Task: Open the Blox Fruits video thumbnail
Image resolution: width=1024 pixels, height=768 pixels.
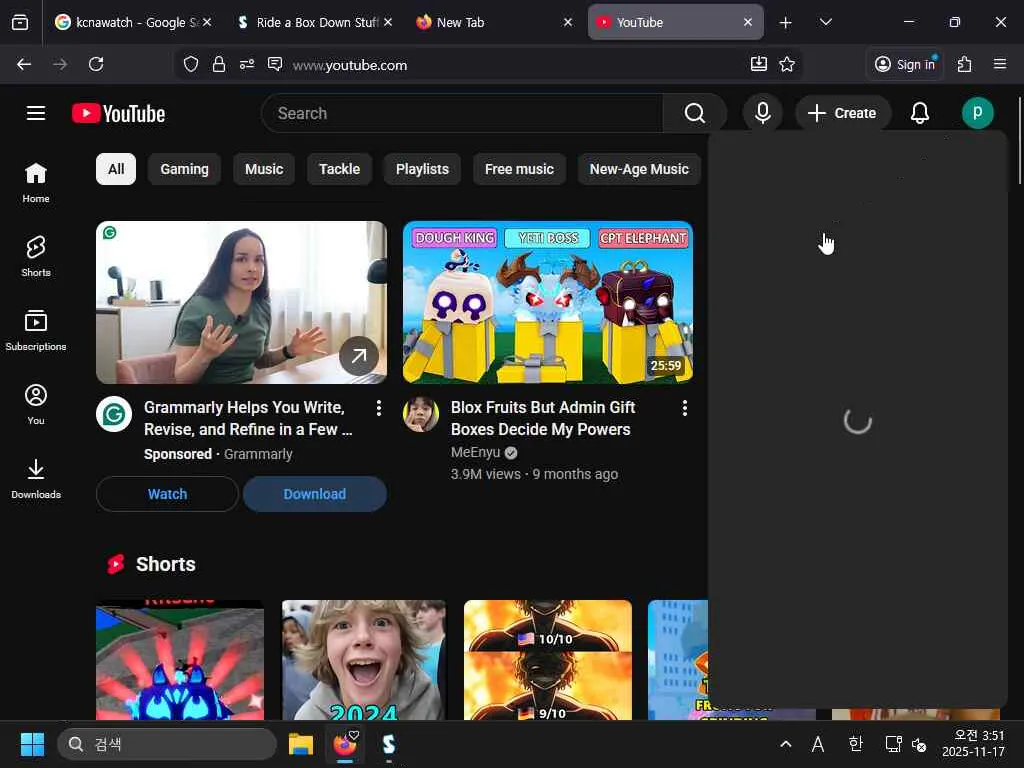Action: coord(547,302)
